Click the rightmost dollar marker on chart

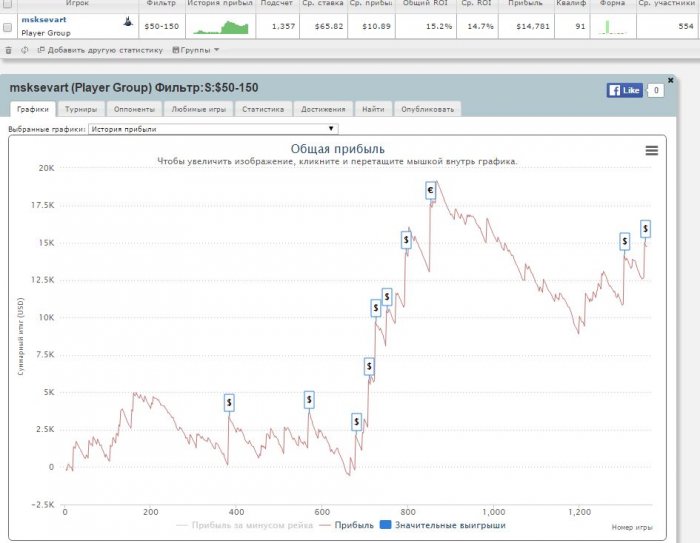point(645,228)
